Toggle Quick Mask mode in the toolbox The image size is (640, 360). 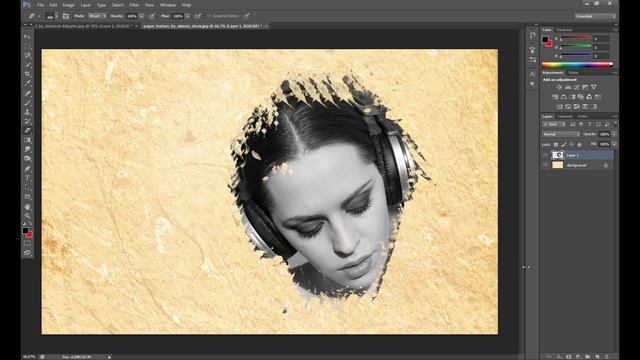28,243
